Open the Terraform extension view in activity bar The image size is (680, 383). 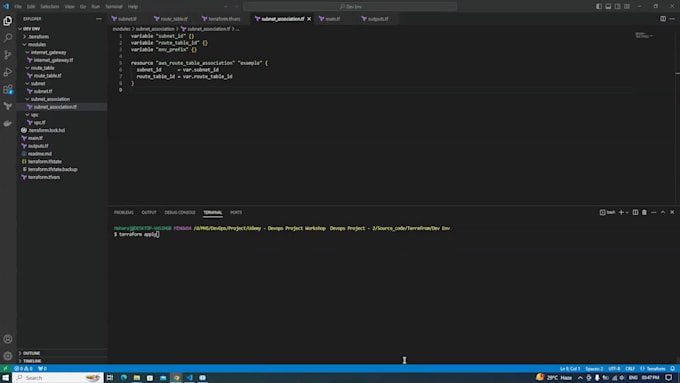click(x=8, y=106)
